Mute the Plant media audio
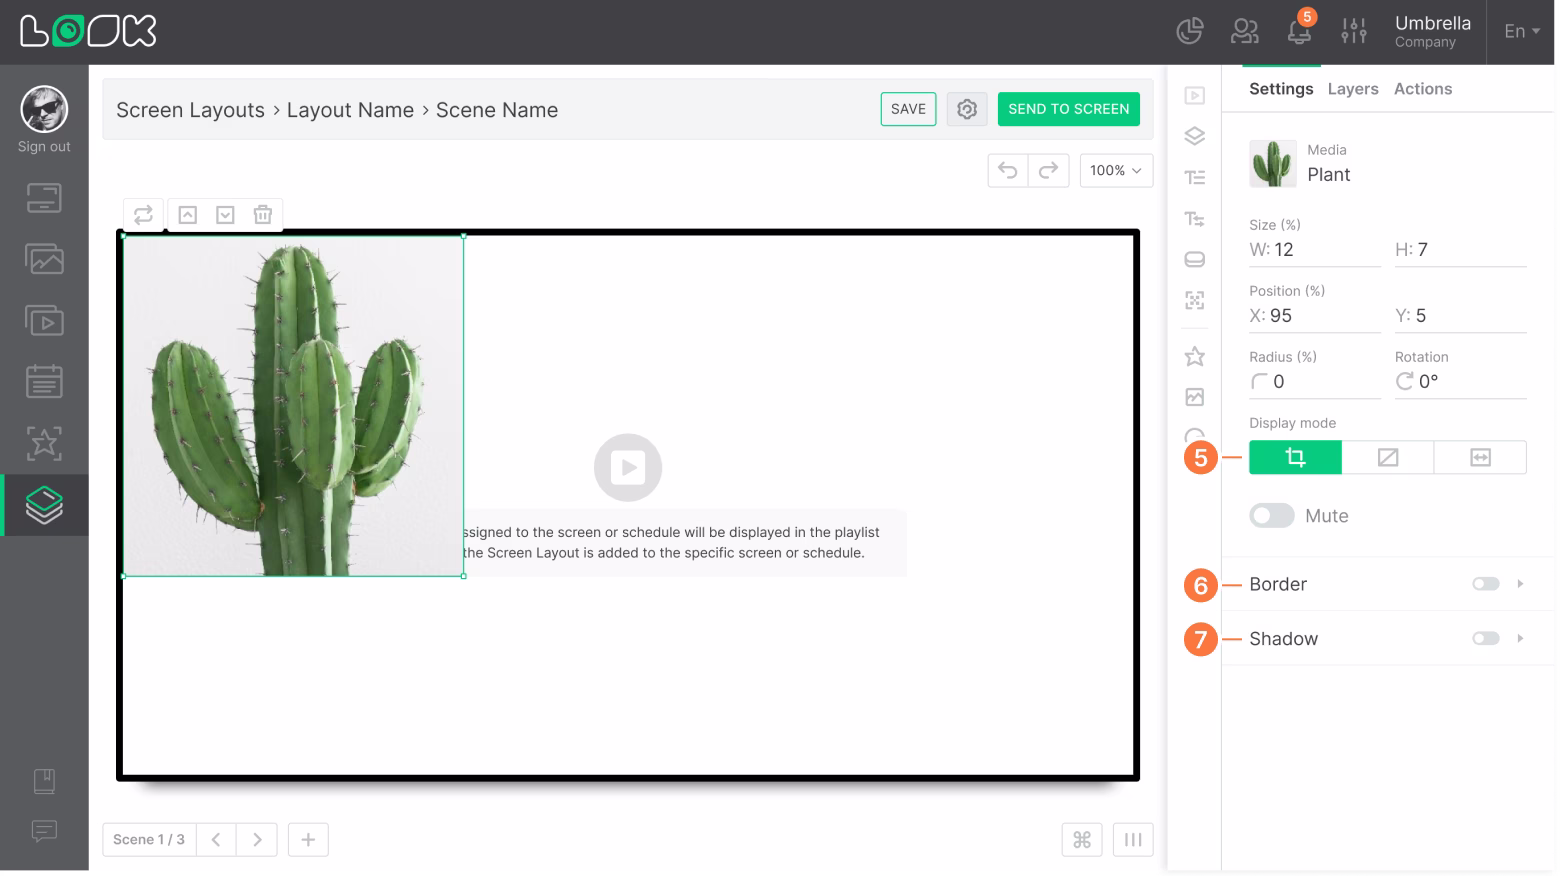 (x=1271, y=515)
